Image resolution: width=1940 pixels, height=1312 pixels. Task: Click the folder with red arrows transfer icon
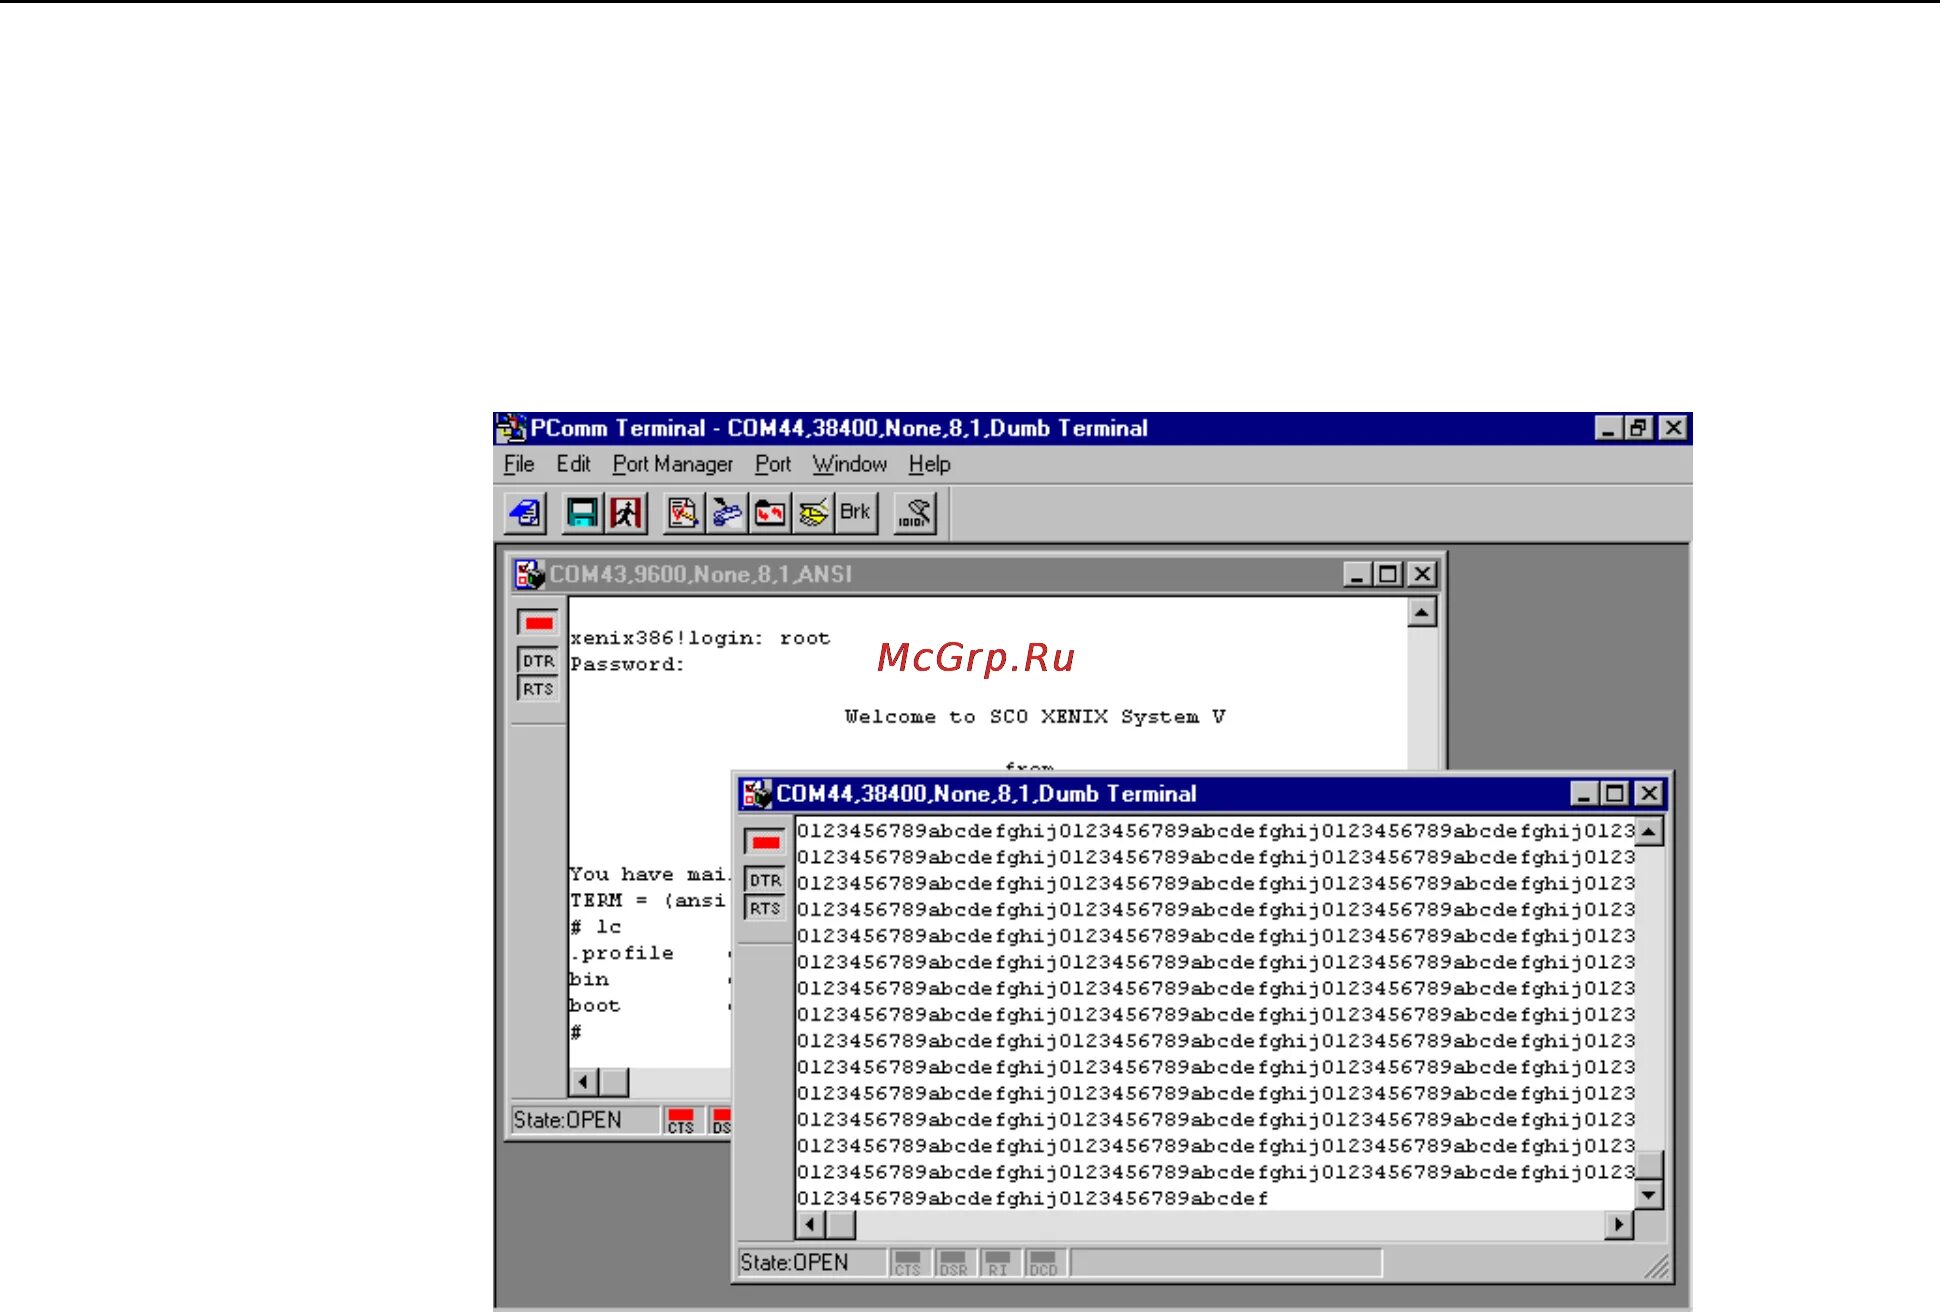770,513
